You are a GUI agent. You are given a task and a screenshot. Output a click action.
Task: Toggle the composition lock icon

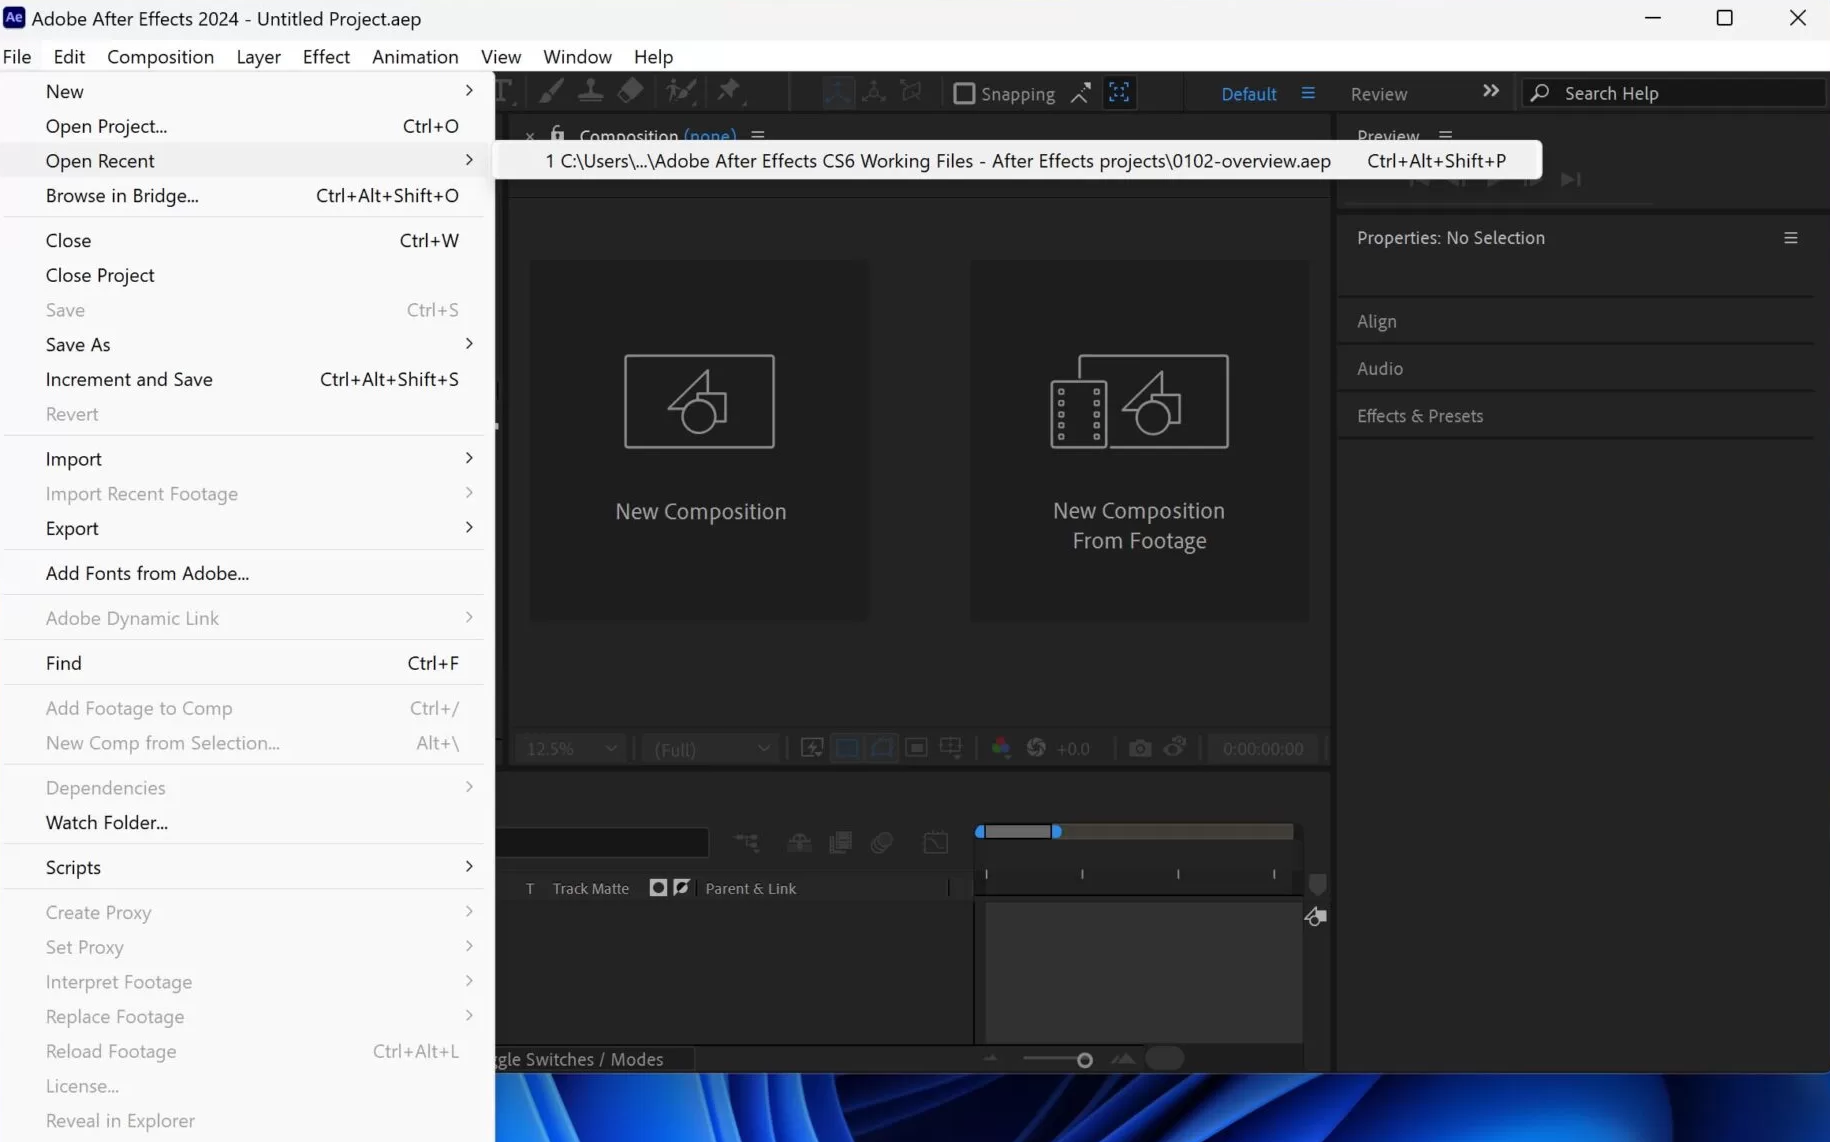pyautogui.click(x=557, y=133)
